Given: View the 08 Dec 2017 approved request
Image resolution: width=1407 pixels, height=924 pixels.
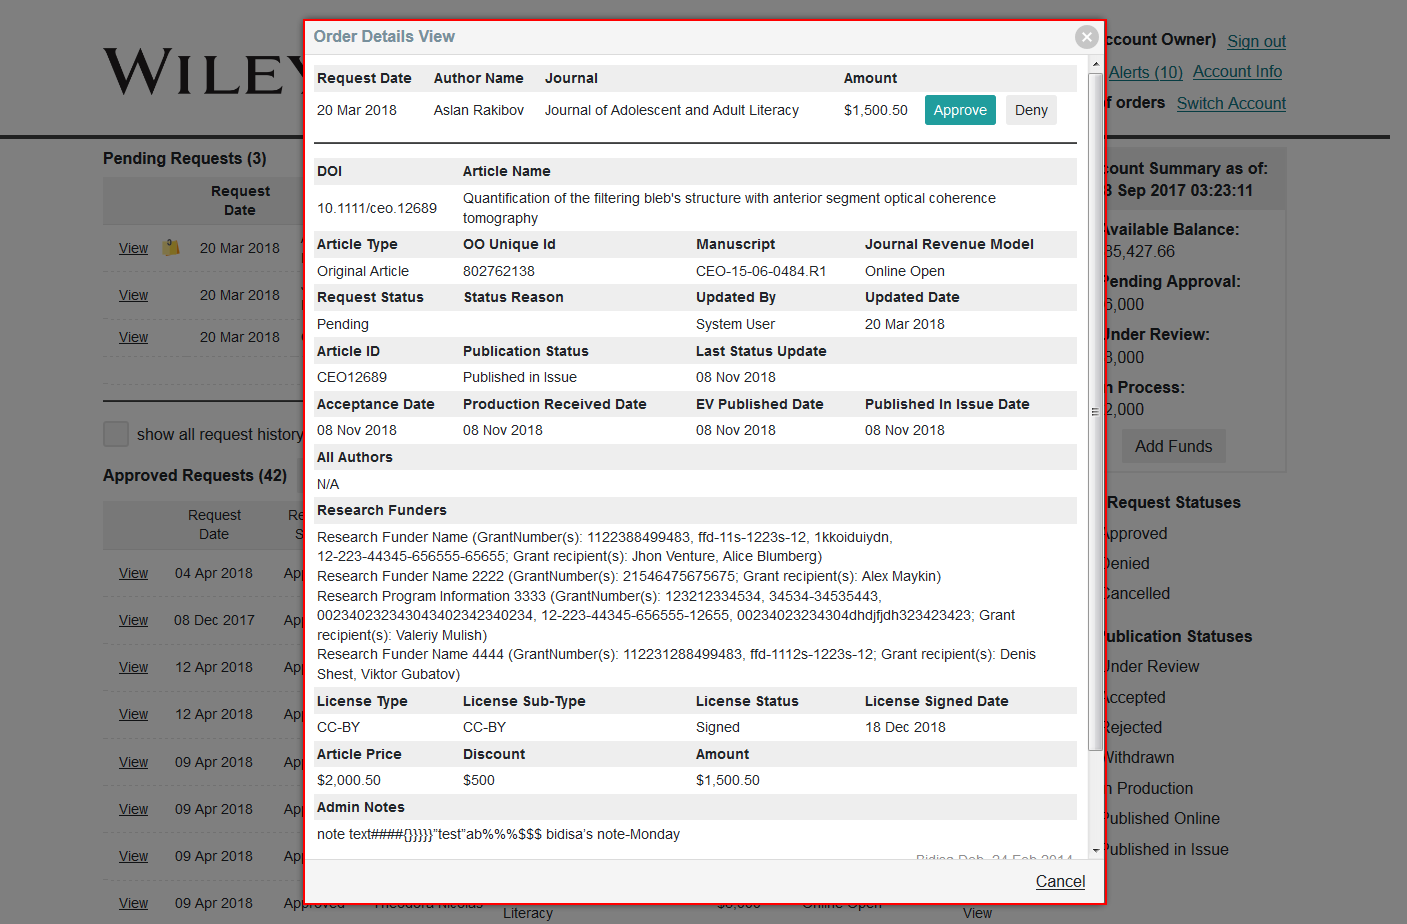Looking at the screenshot, I should point(133,620).
